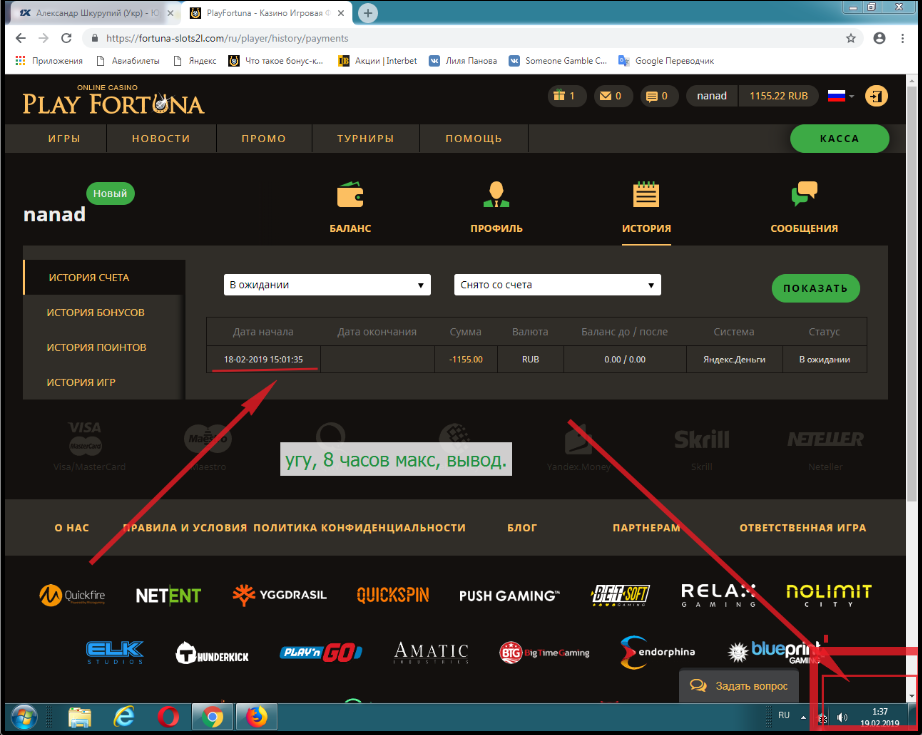922x735 pixels.
Task: Open a new browser tab
Action: click(368, 13)
